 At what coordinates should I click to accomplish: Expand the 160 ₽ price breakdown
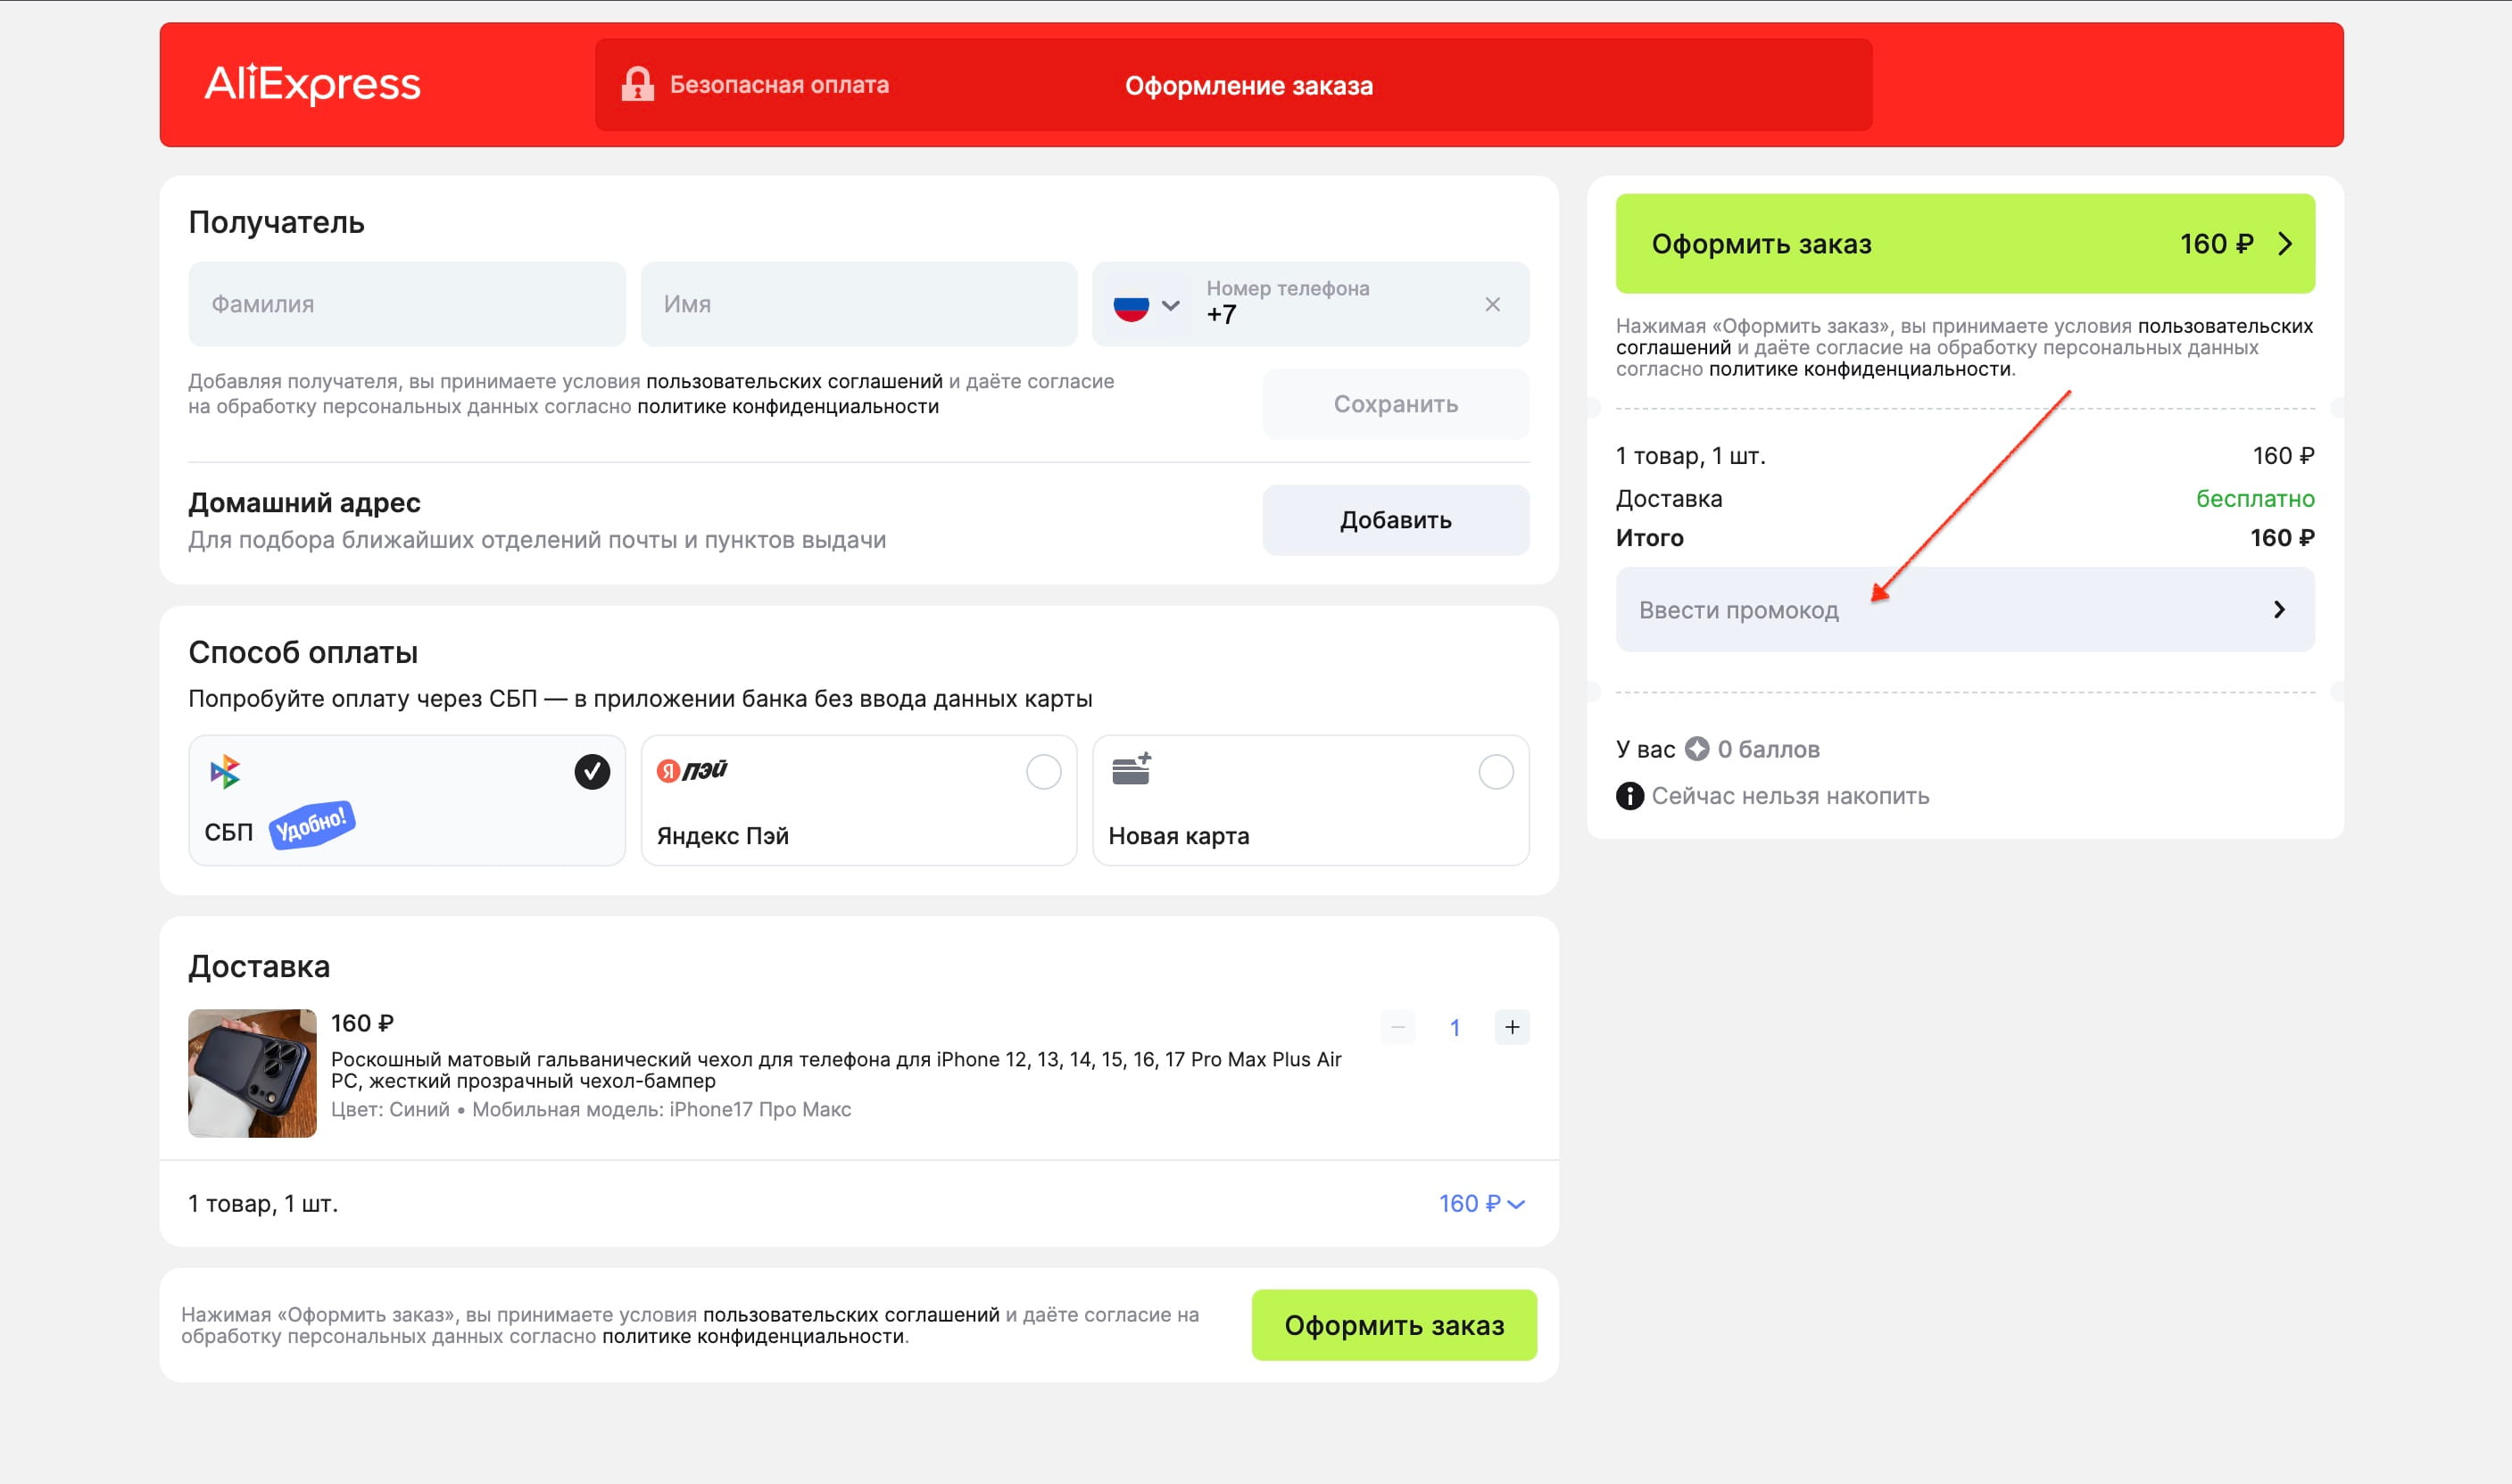[1481, 1203]
